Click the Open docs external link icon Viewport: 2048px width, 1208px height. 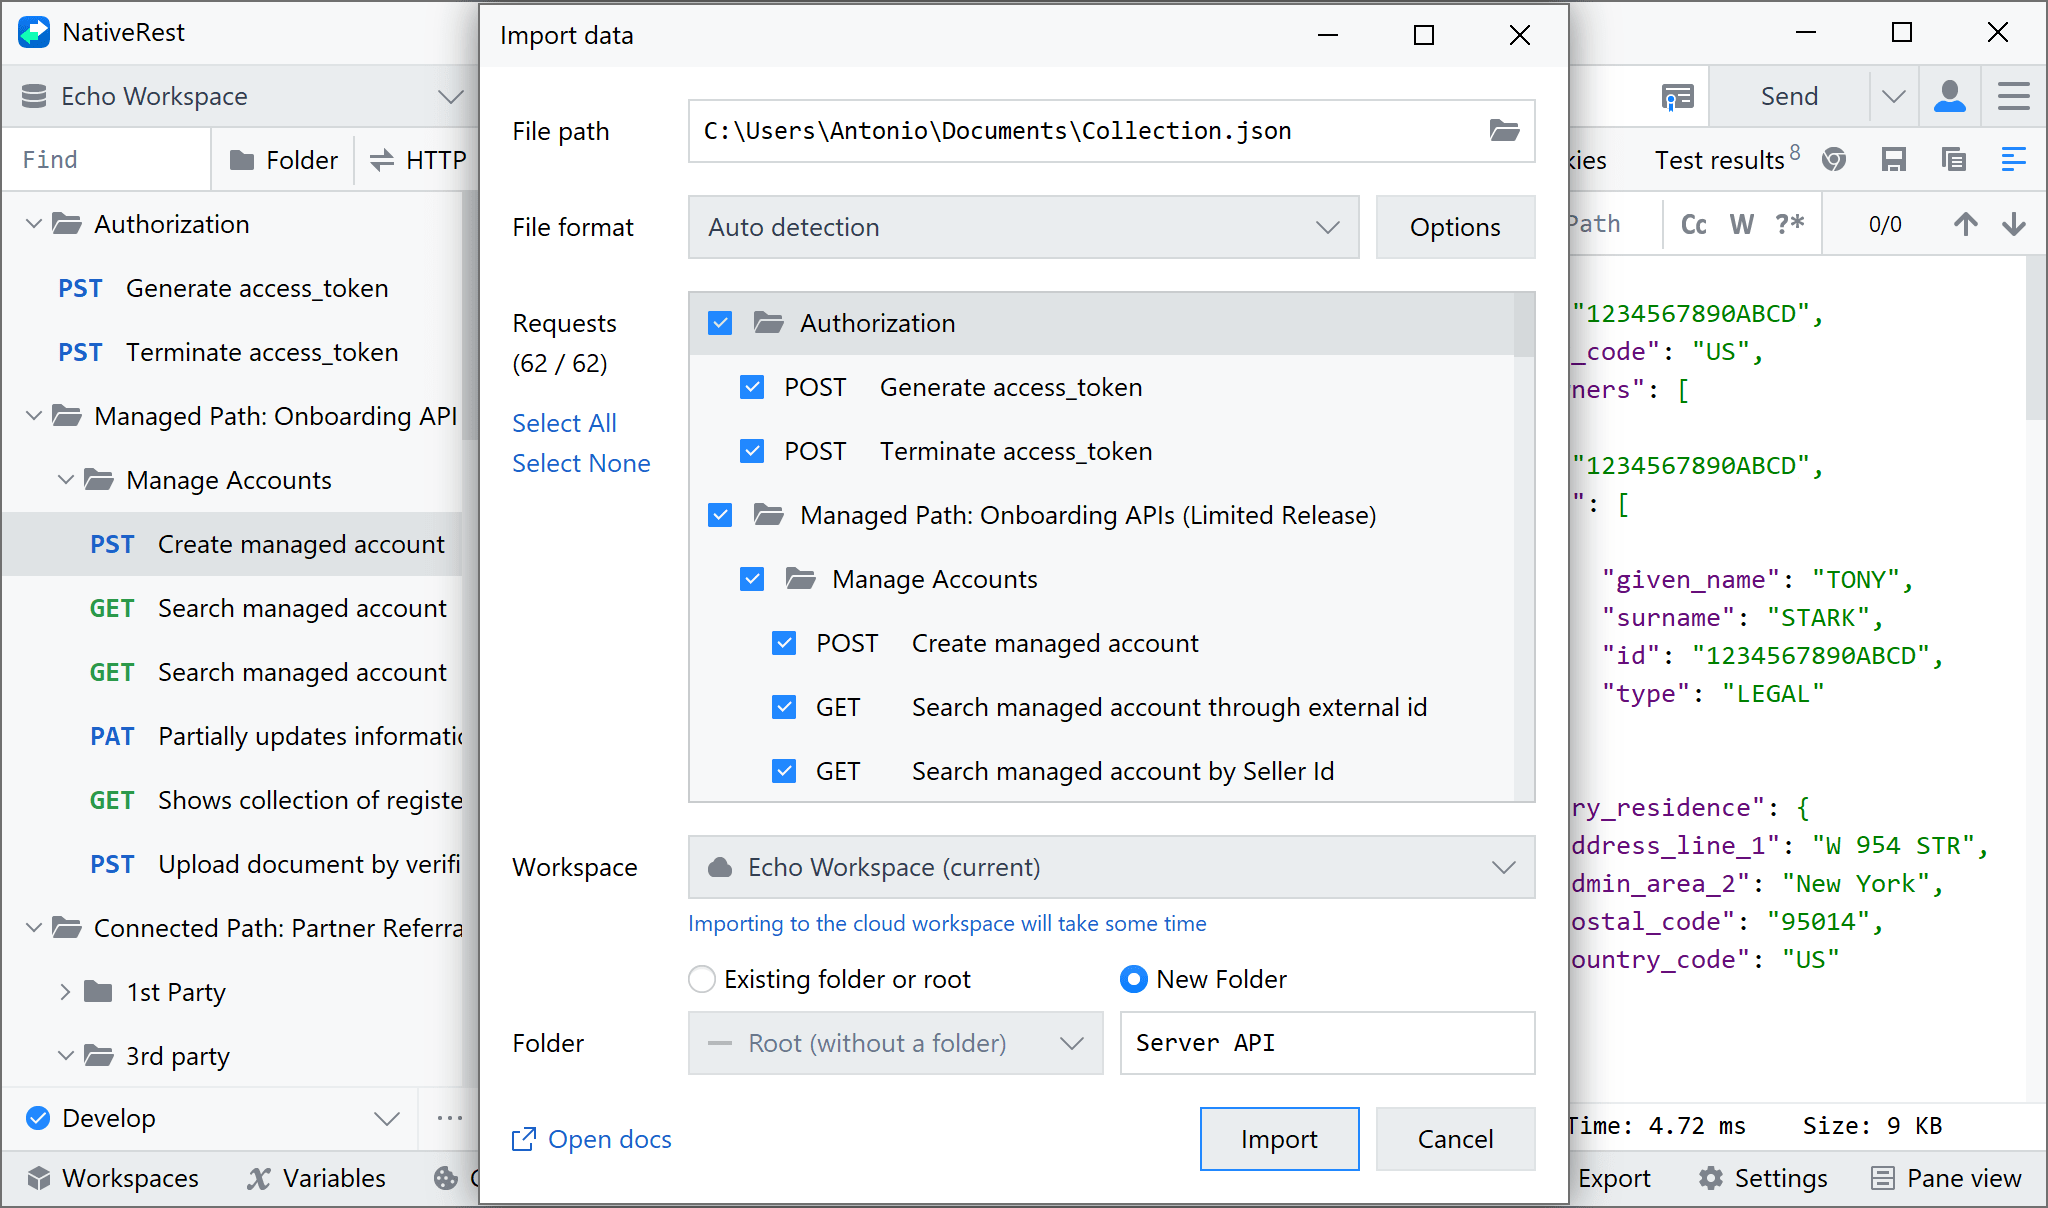coord(523,1139)
